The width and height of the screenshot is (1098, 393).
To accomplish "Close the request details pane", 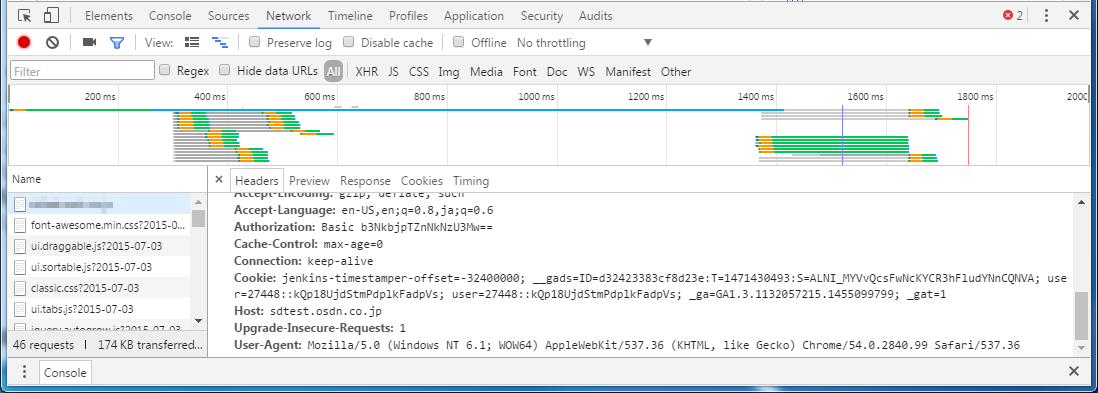I will (x=218, y=180).
